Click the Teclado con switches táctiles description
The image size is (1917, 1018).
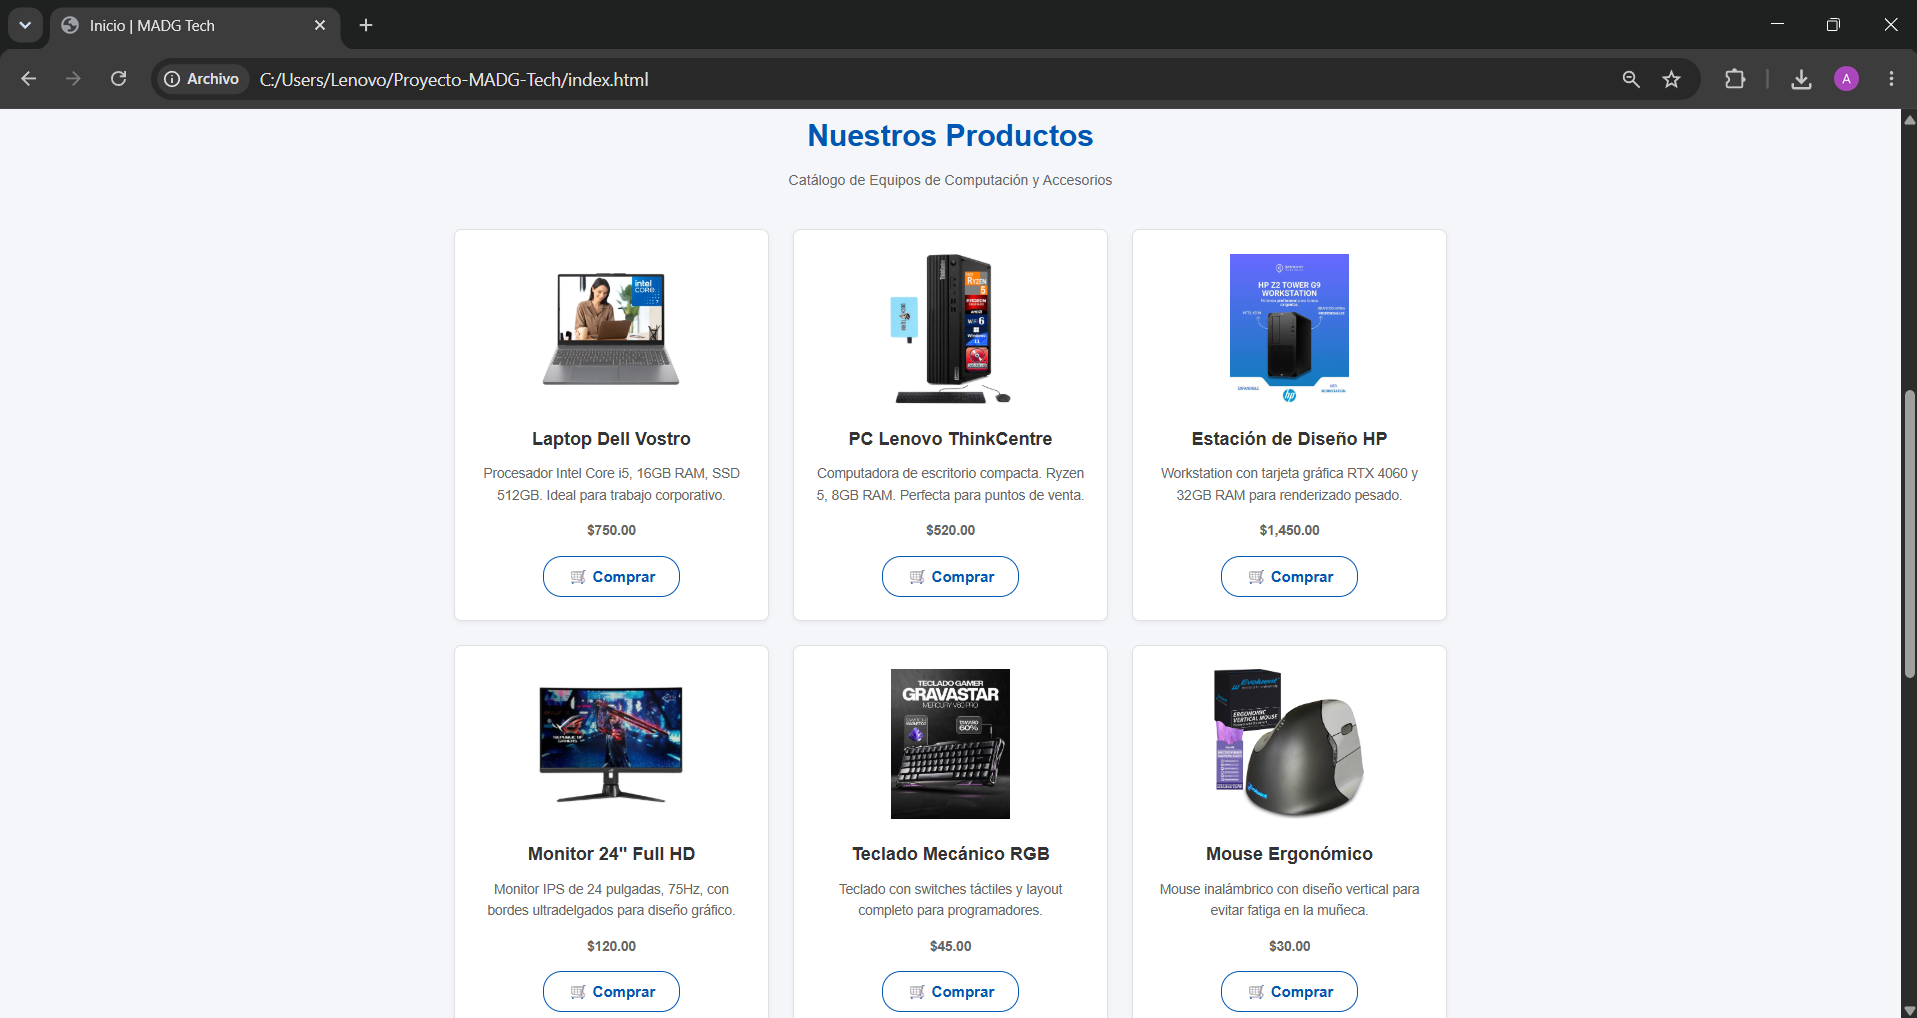pyautogui.click(x=950, y=900)
